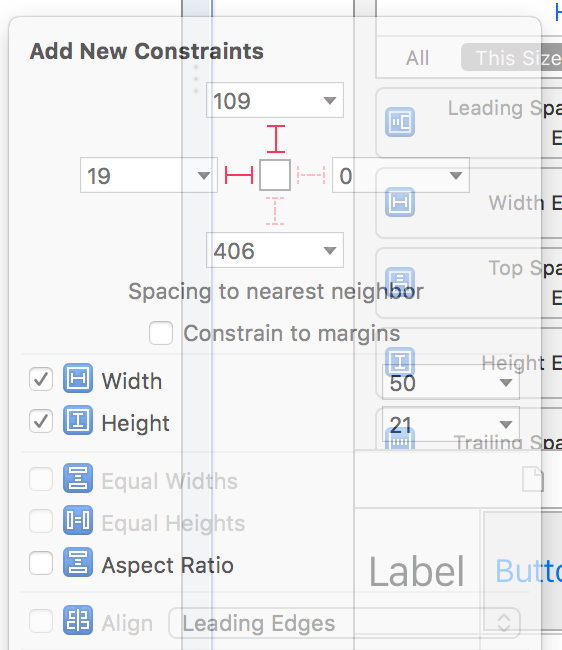
Task: Check the Aspect Ratio checkbox
Action: pos(41,563)
